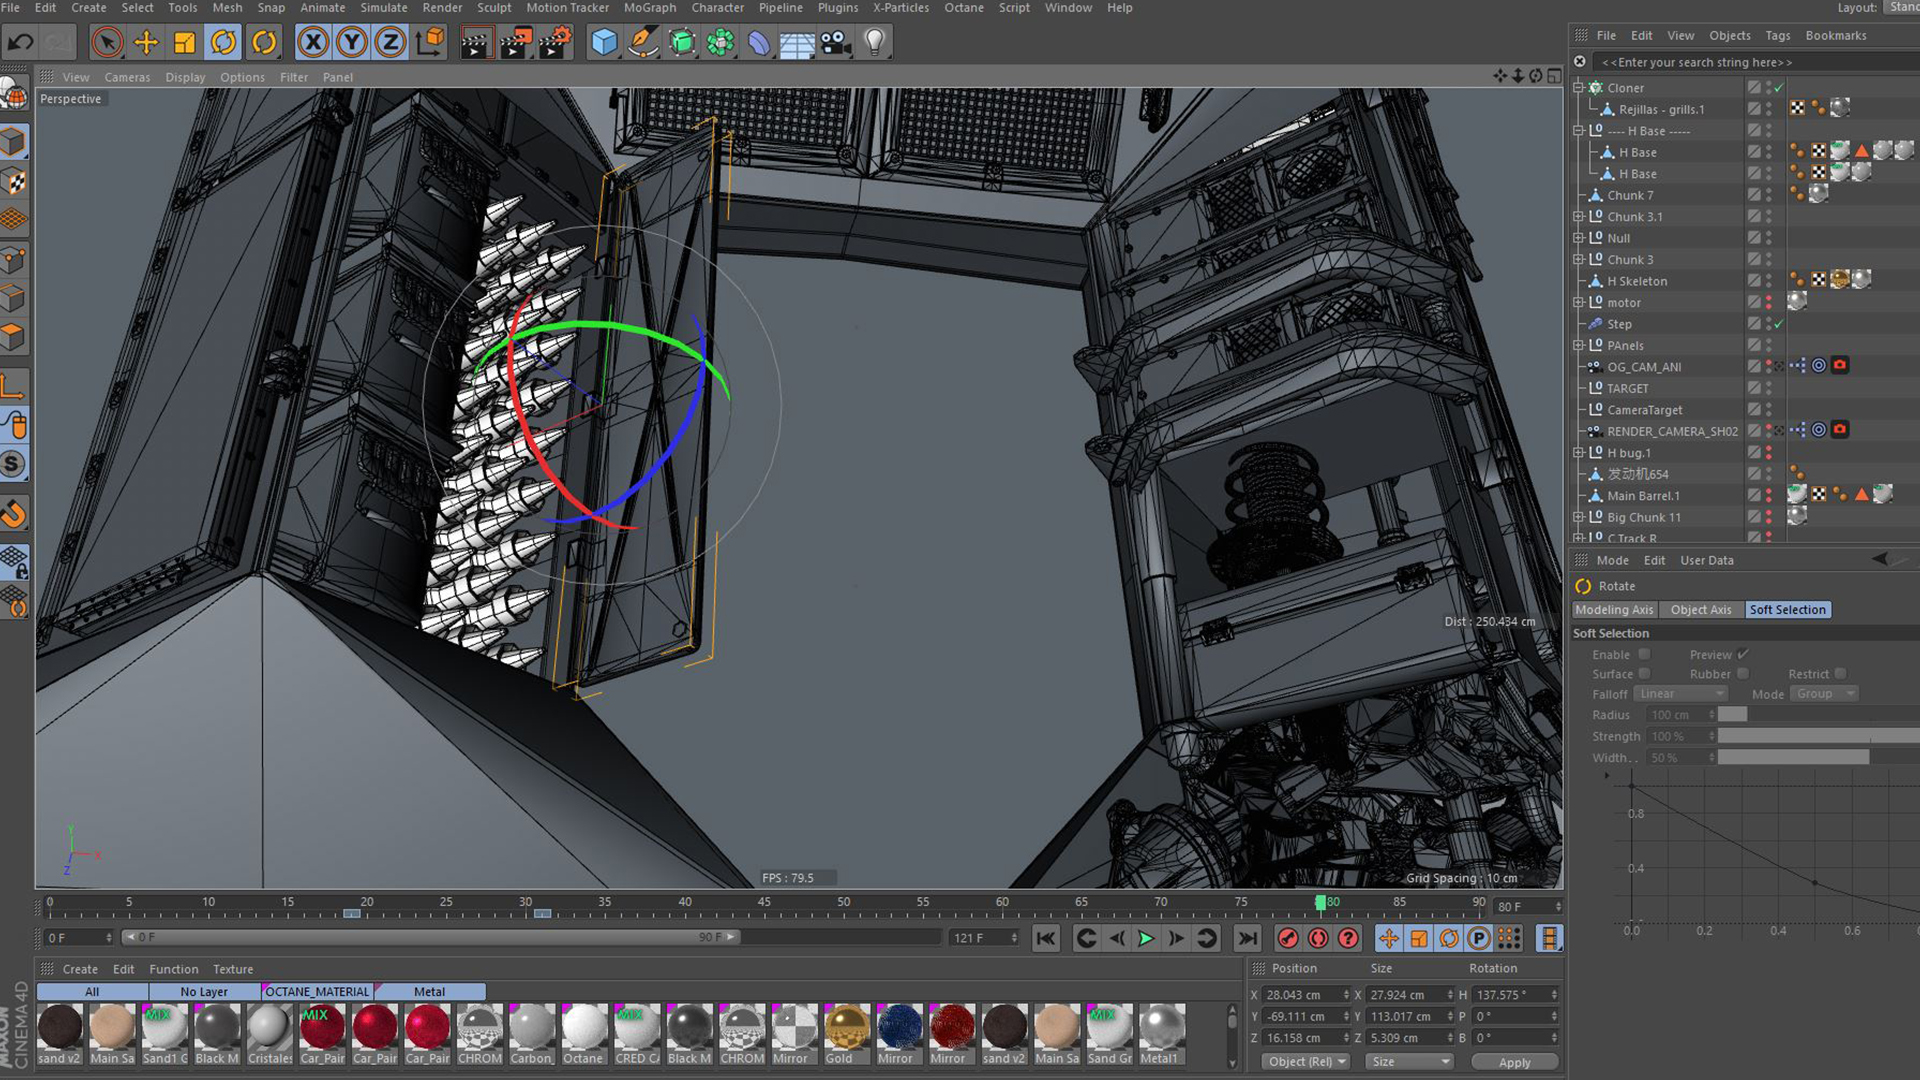Add a Light object

[x=875, y=42]
